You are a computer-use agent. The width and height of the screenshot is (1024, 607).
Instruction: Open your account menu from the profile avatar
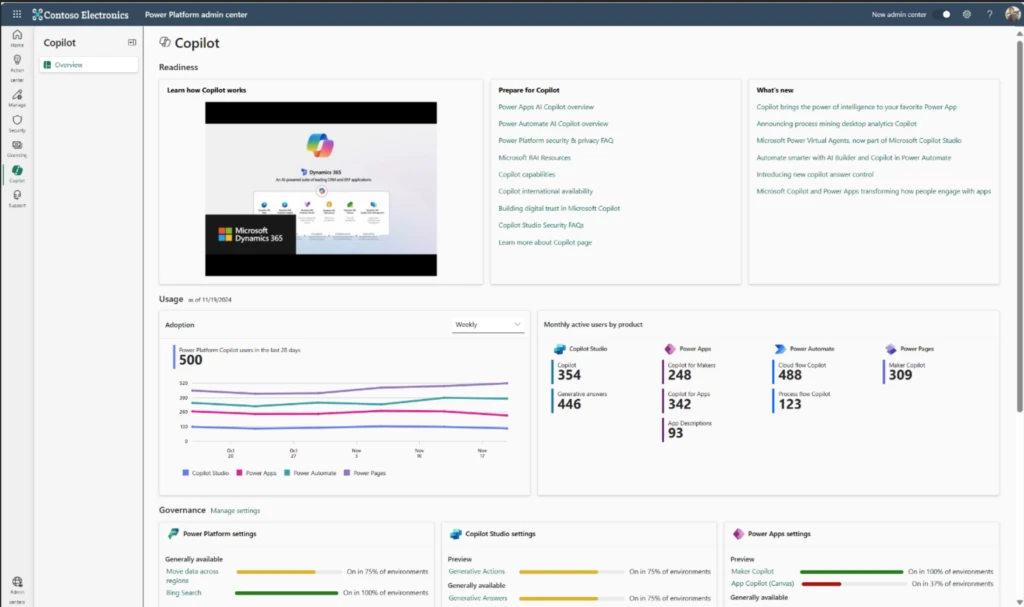[1010, 14]
